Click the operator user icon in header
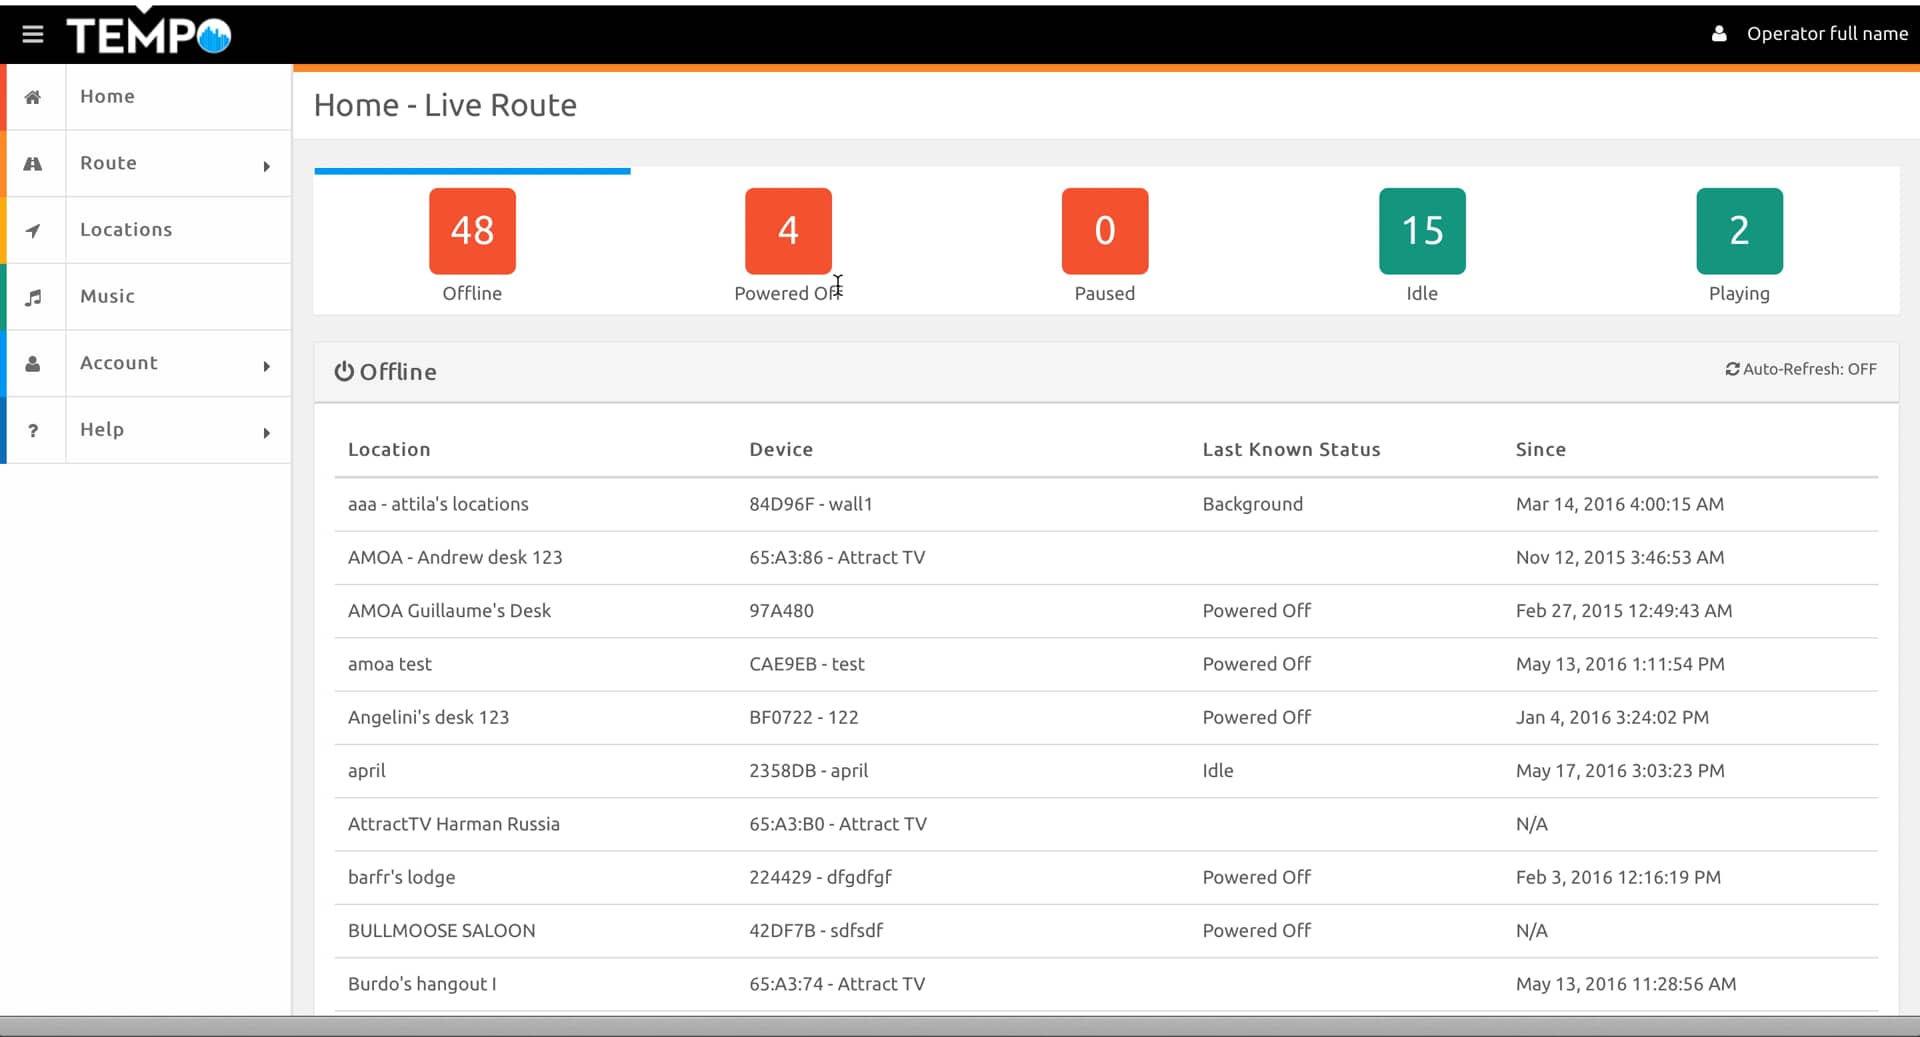 click(1719, 34)
